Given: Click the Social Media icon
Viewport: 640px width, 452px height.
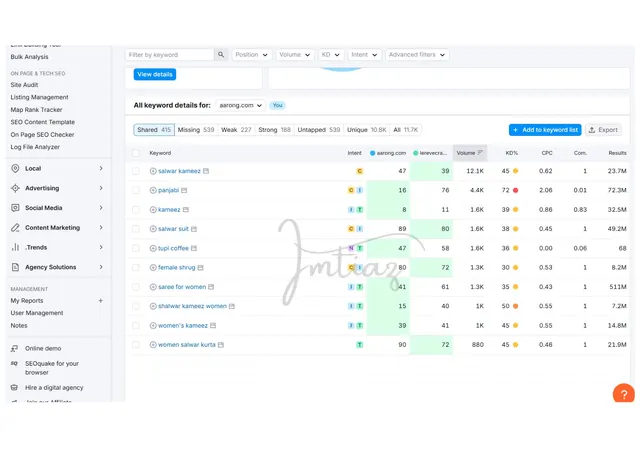Looking at the screenshot, I should click(15, 207).
